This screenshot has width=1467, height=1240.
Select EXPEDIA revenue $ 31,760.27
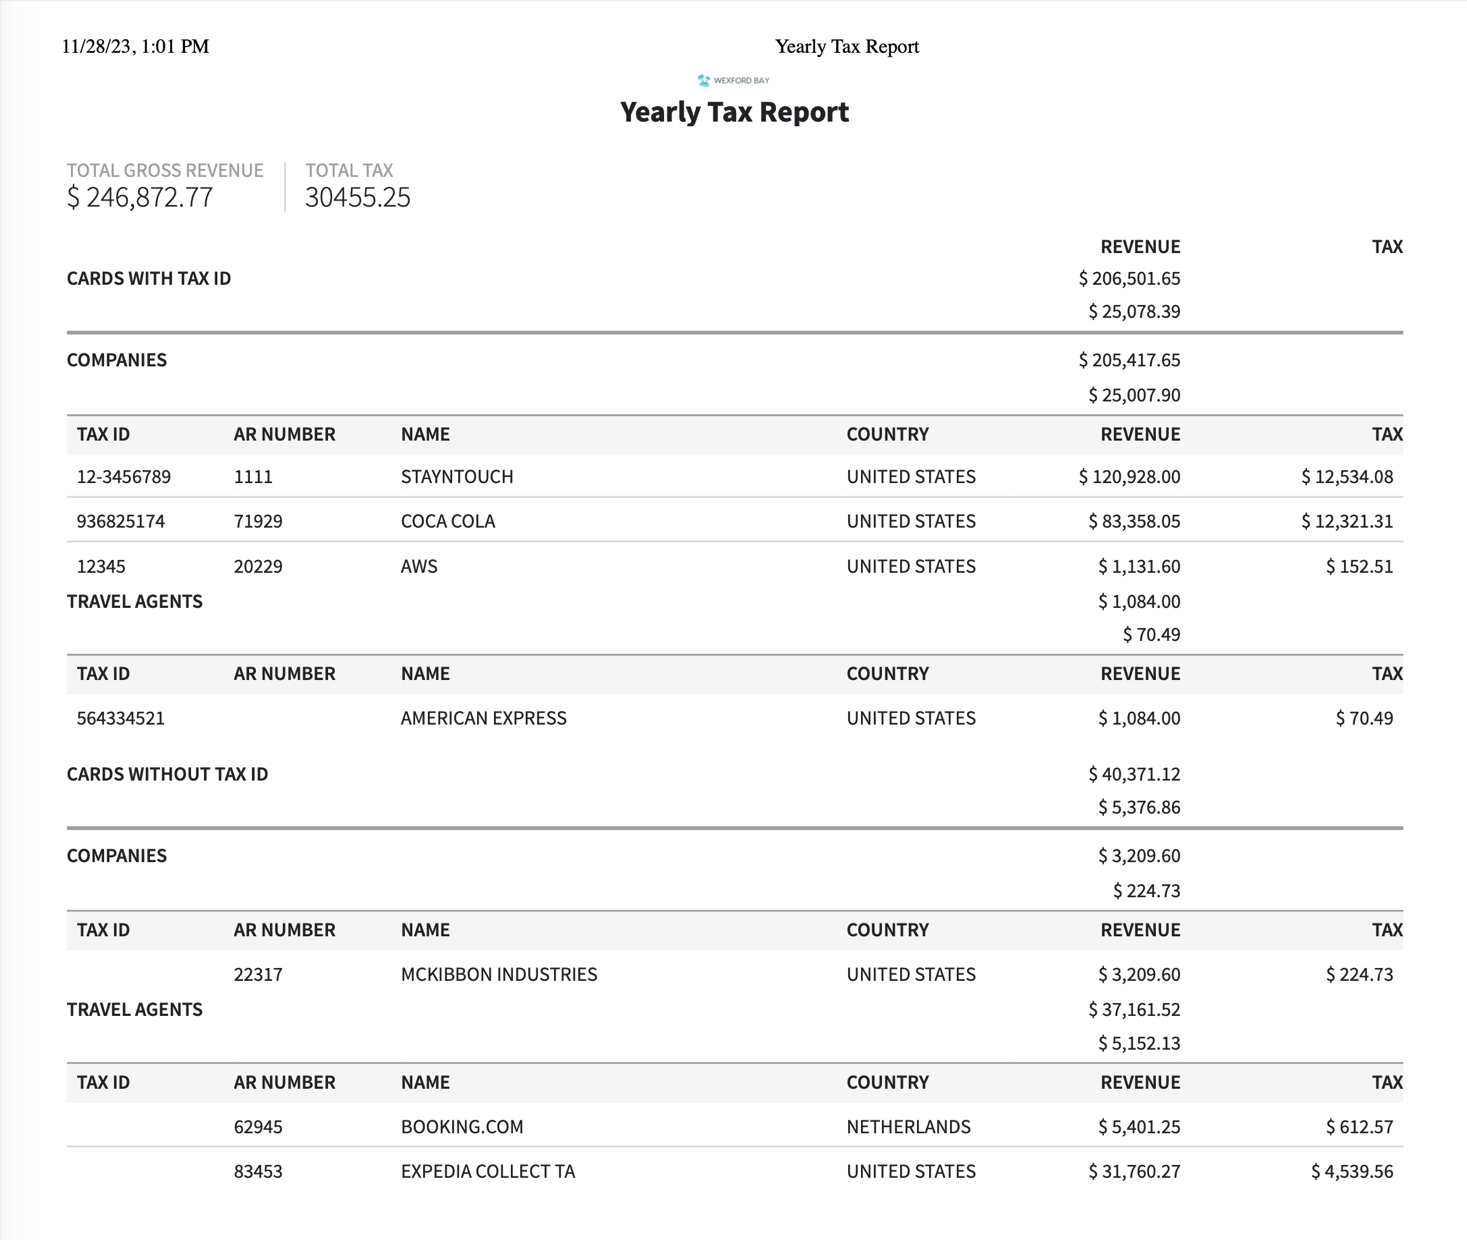click(x=1134, y=1171)
